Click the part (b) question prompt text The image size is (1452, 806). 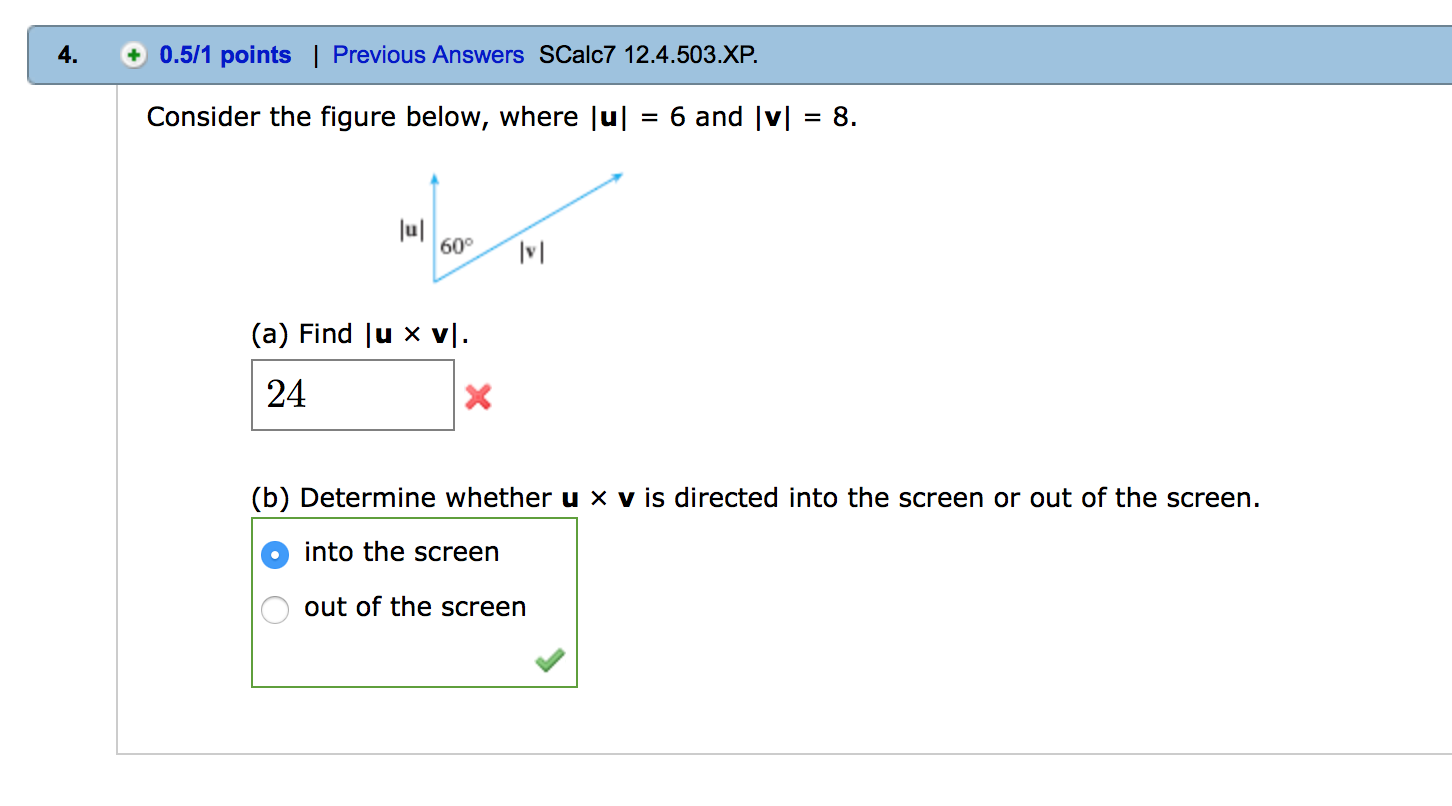pyautogui.click(x=756, y=498)
